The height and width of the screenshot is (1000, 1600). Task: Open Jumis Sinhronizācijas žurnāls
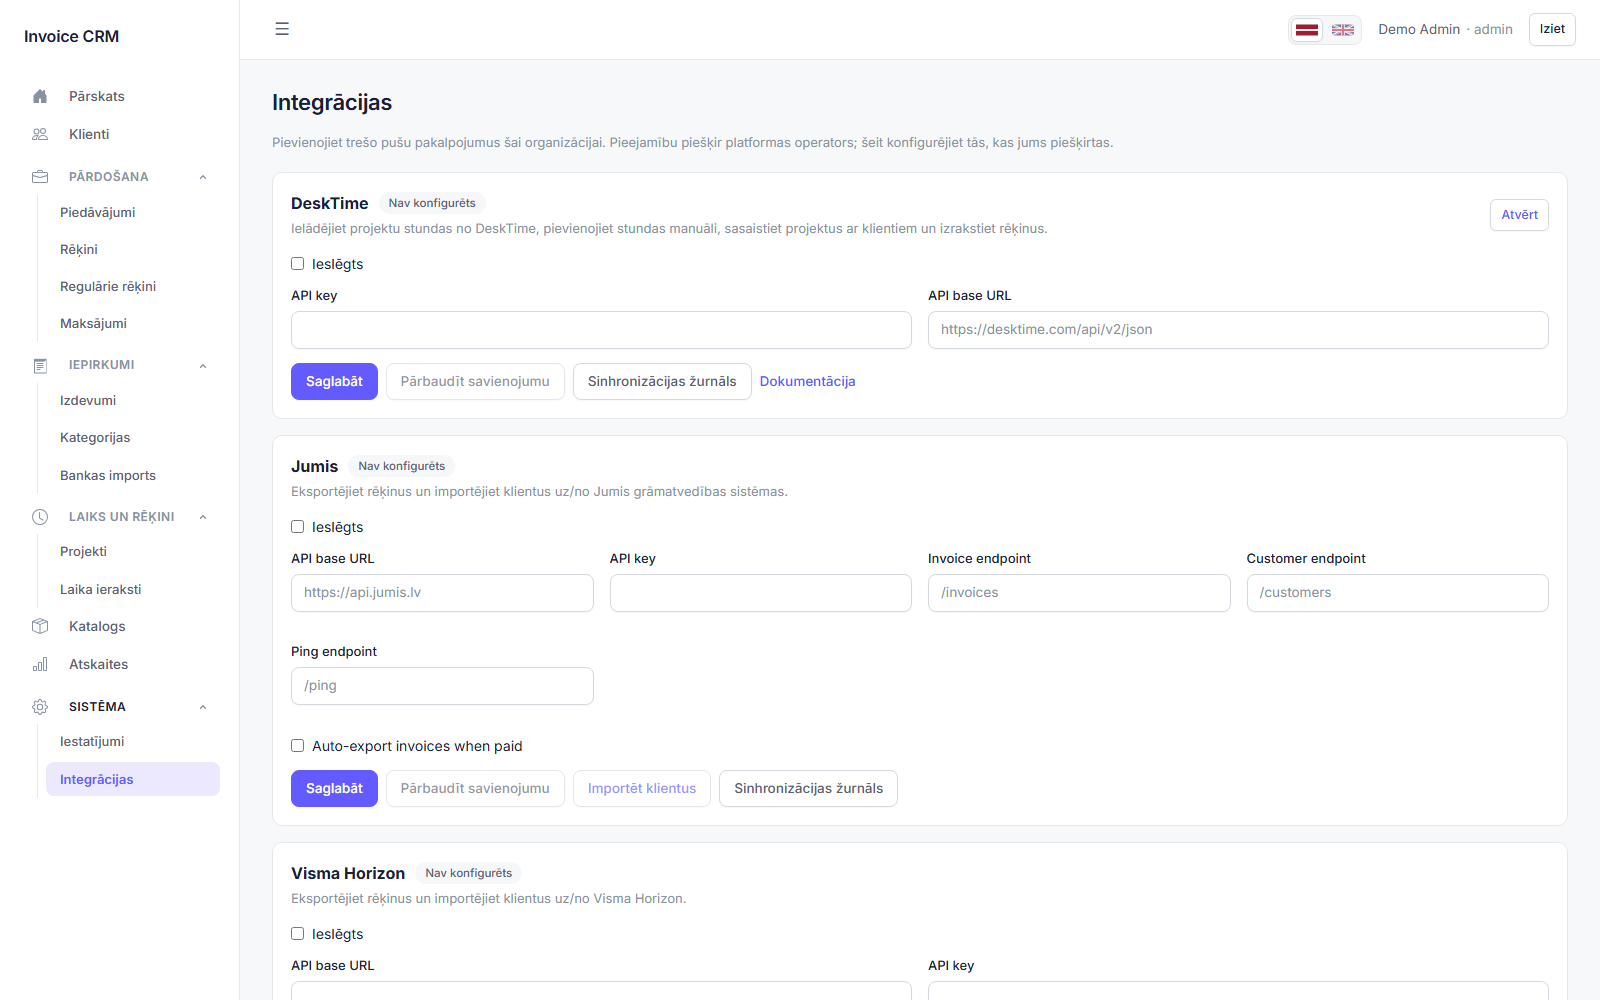pyautogui.click(x=808, y=788)
